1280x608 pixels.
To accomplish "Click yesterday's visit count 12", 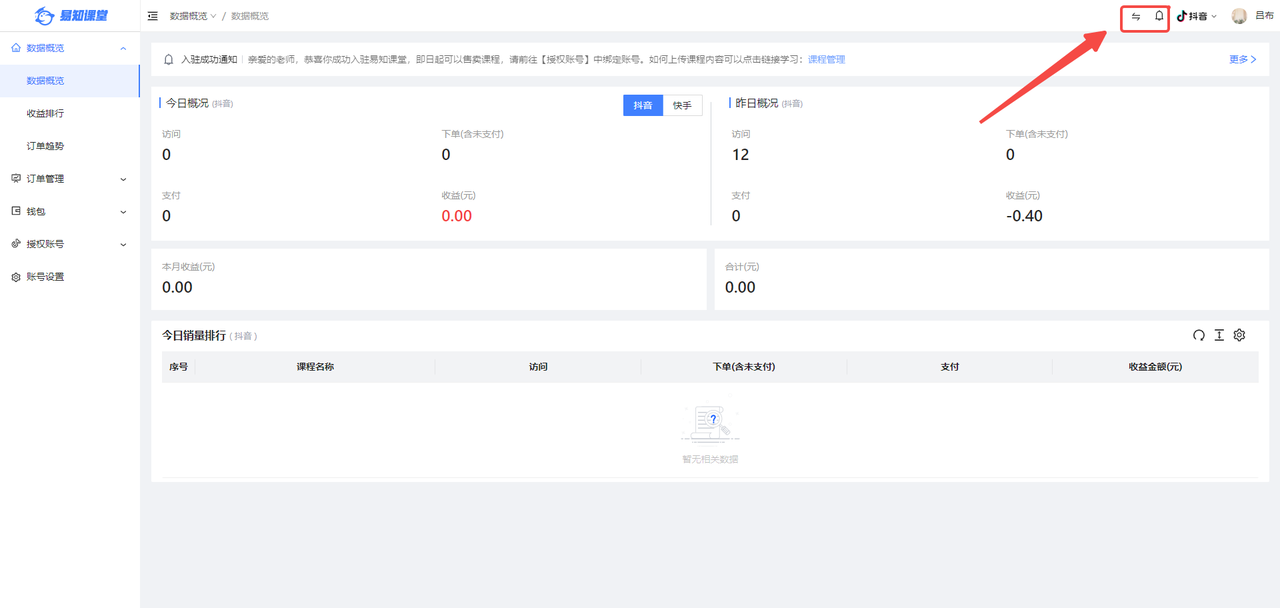I will 740,155.
